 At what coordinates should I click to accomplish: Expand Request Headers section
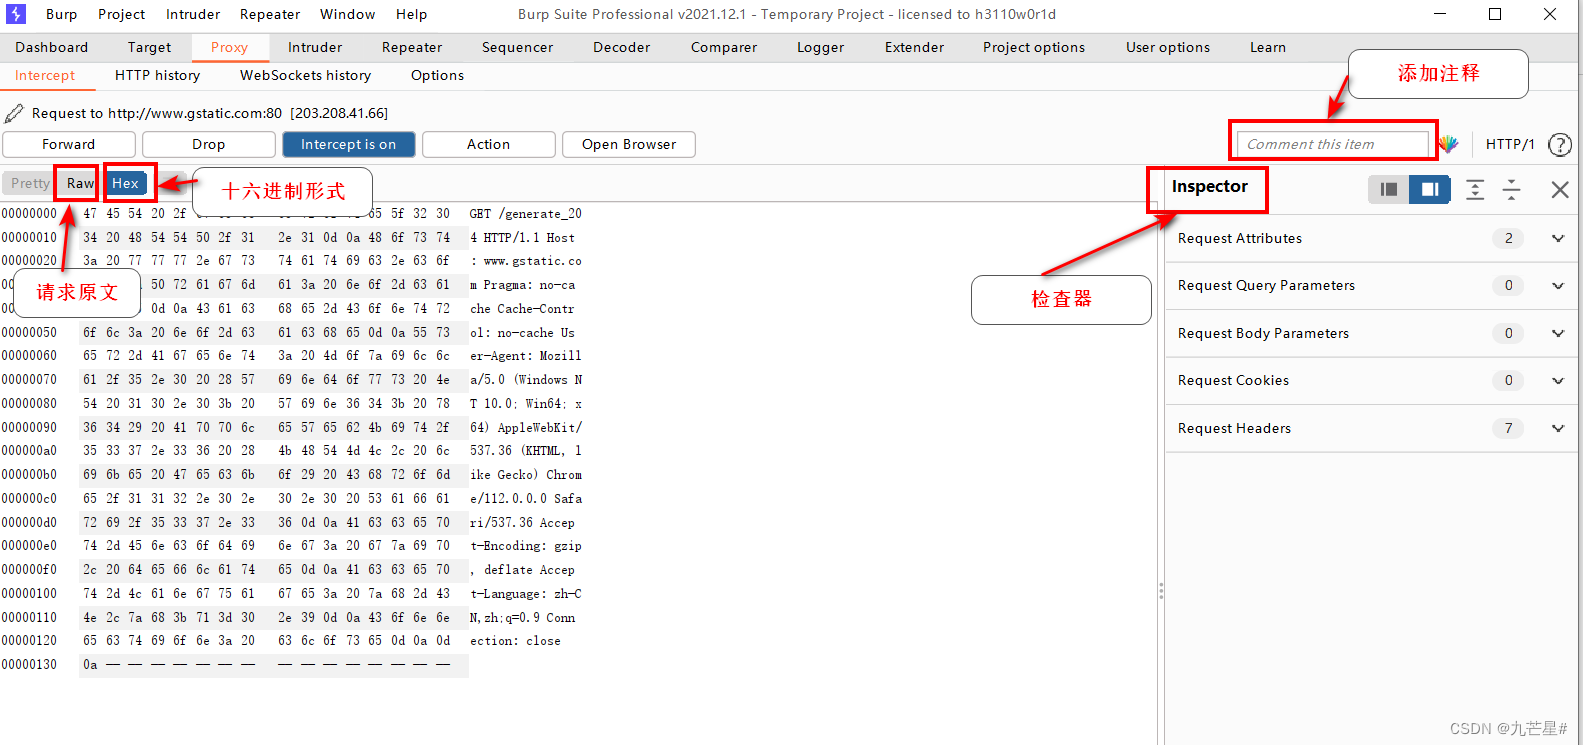tap(1558, 428)
